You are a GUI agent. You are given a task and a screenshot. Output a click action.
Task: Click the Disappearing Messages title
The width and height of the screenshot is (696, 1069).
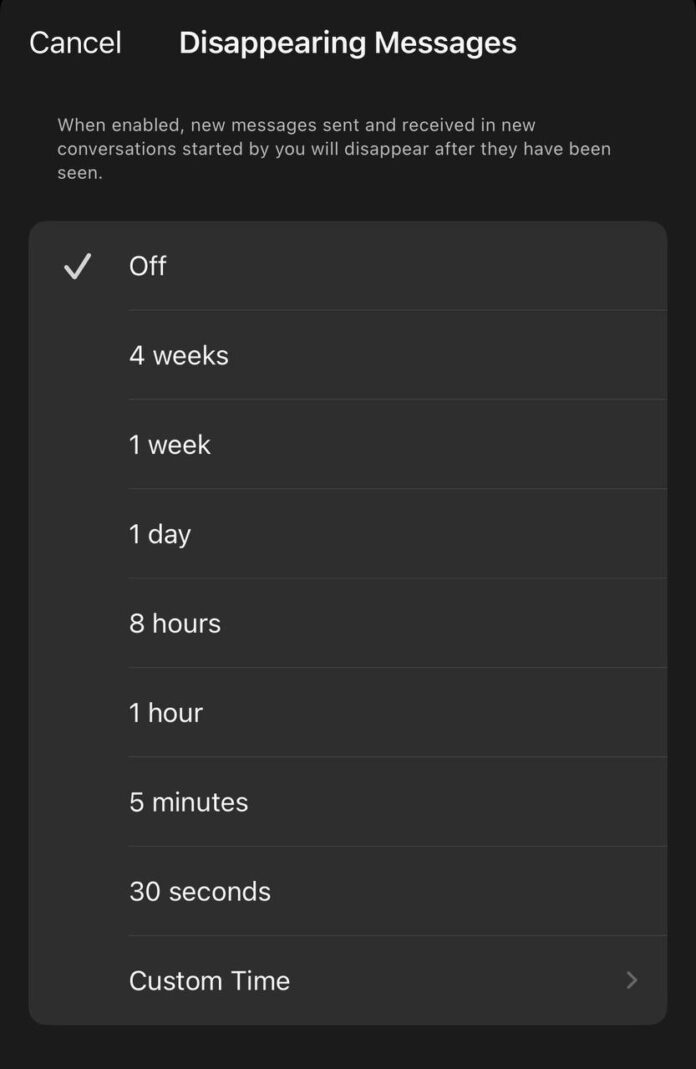(347, 43)
